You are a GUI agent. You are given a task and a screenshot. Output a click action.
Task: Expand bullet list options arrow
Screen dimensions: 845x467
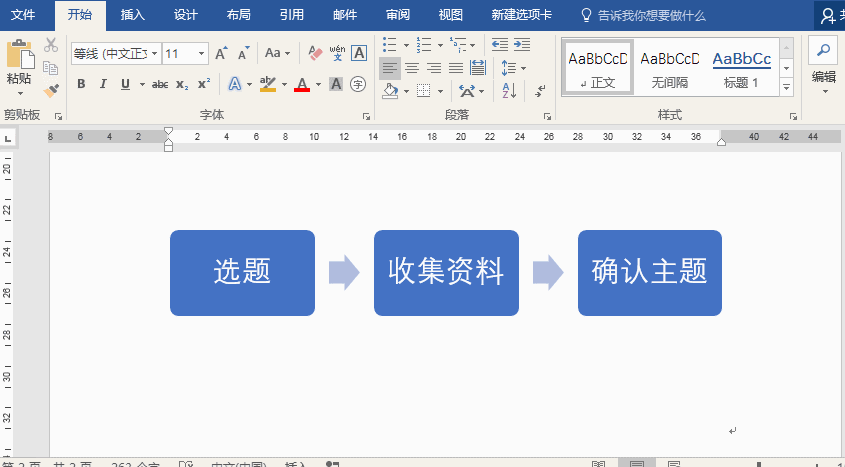coord(406,45)
